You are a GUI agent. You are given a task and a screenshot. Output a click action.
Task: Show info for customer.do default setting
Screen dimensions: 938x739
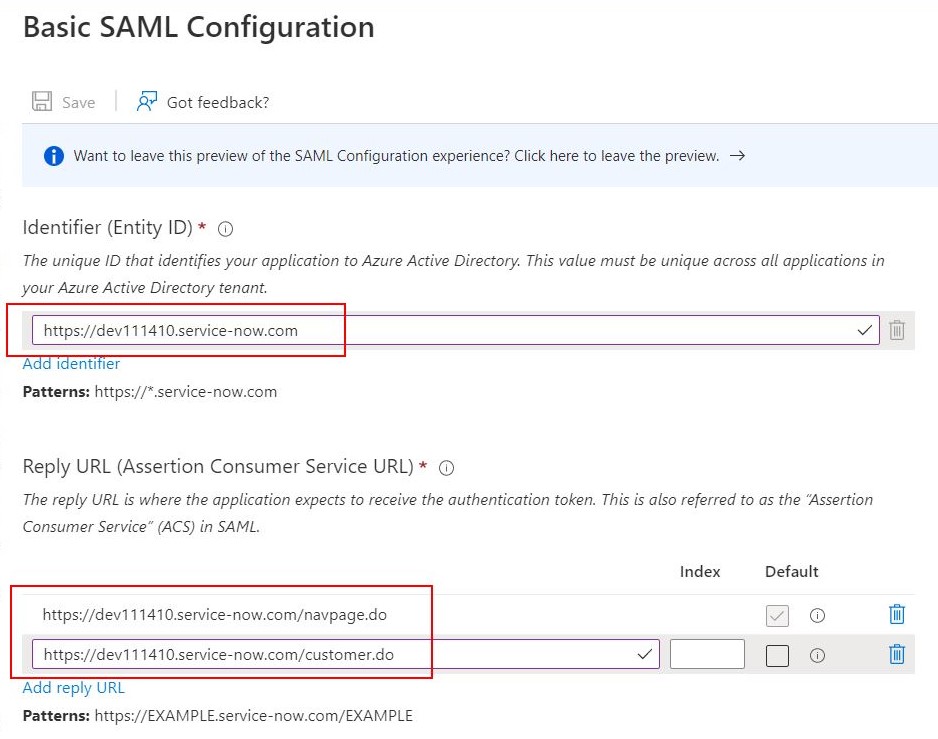817,655
